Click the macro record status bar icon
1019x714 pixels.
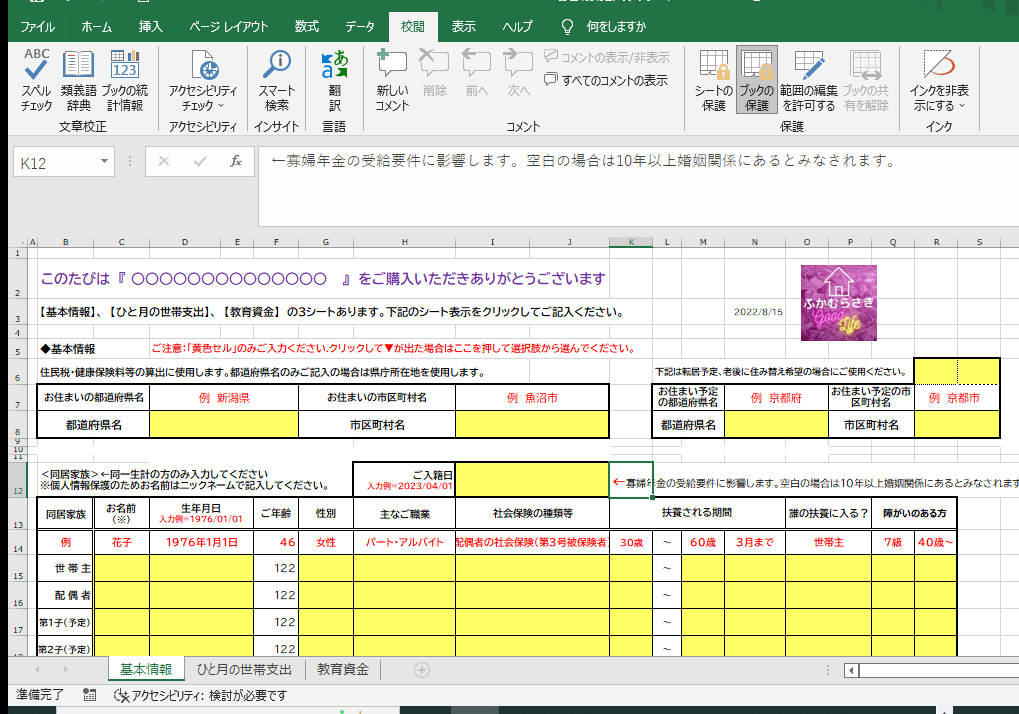90,695
